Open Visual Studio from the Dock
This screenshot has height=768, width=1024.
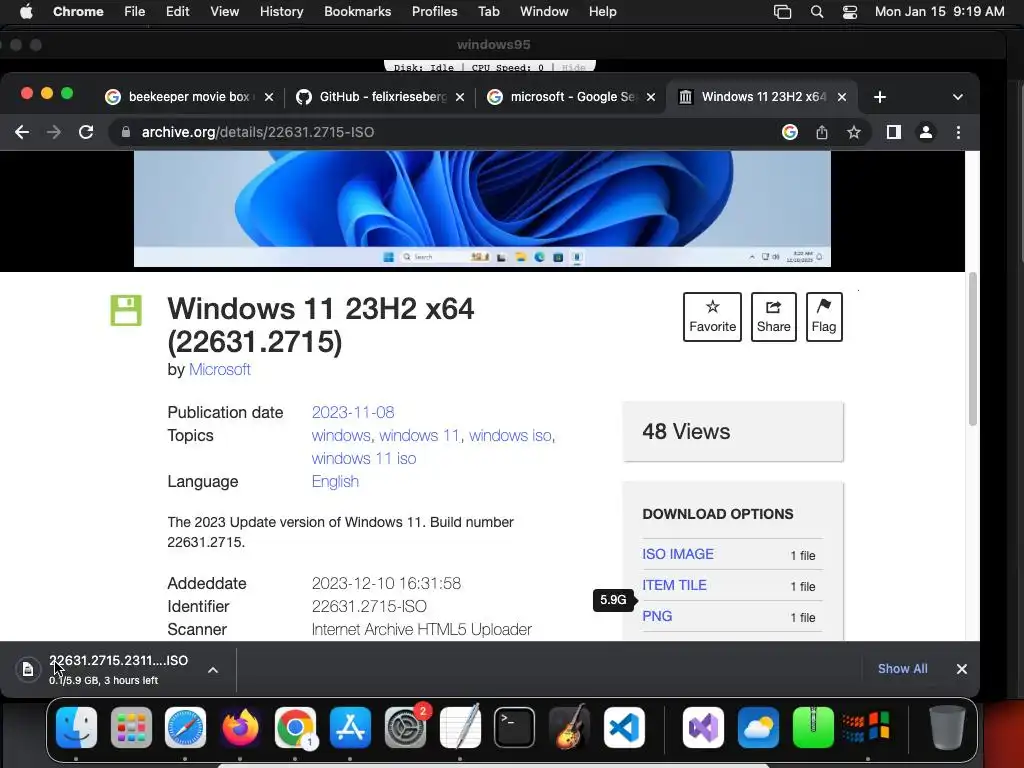click(x=703, y=728)
